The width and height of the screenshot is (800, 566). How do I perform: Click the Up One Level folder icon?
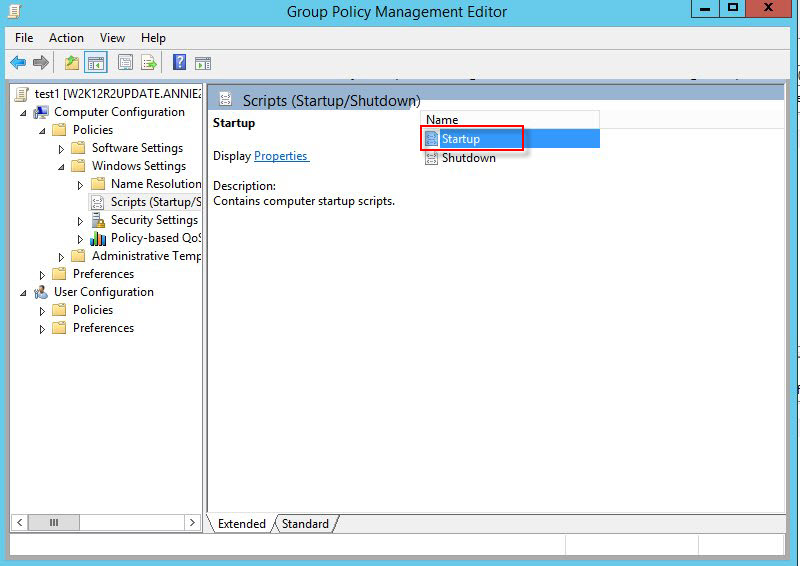[72, 63]
